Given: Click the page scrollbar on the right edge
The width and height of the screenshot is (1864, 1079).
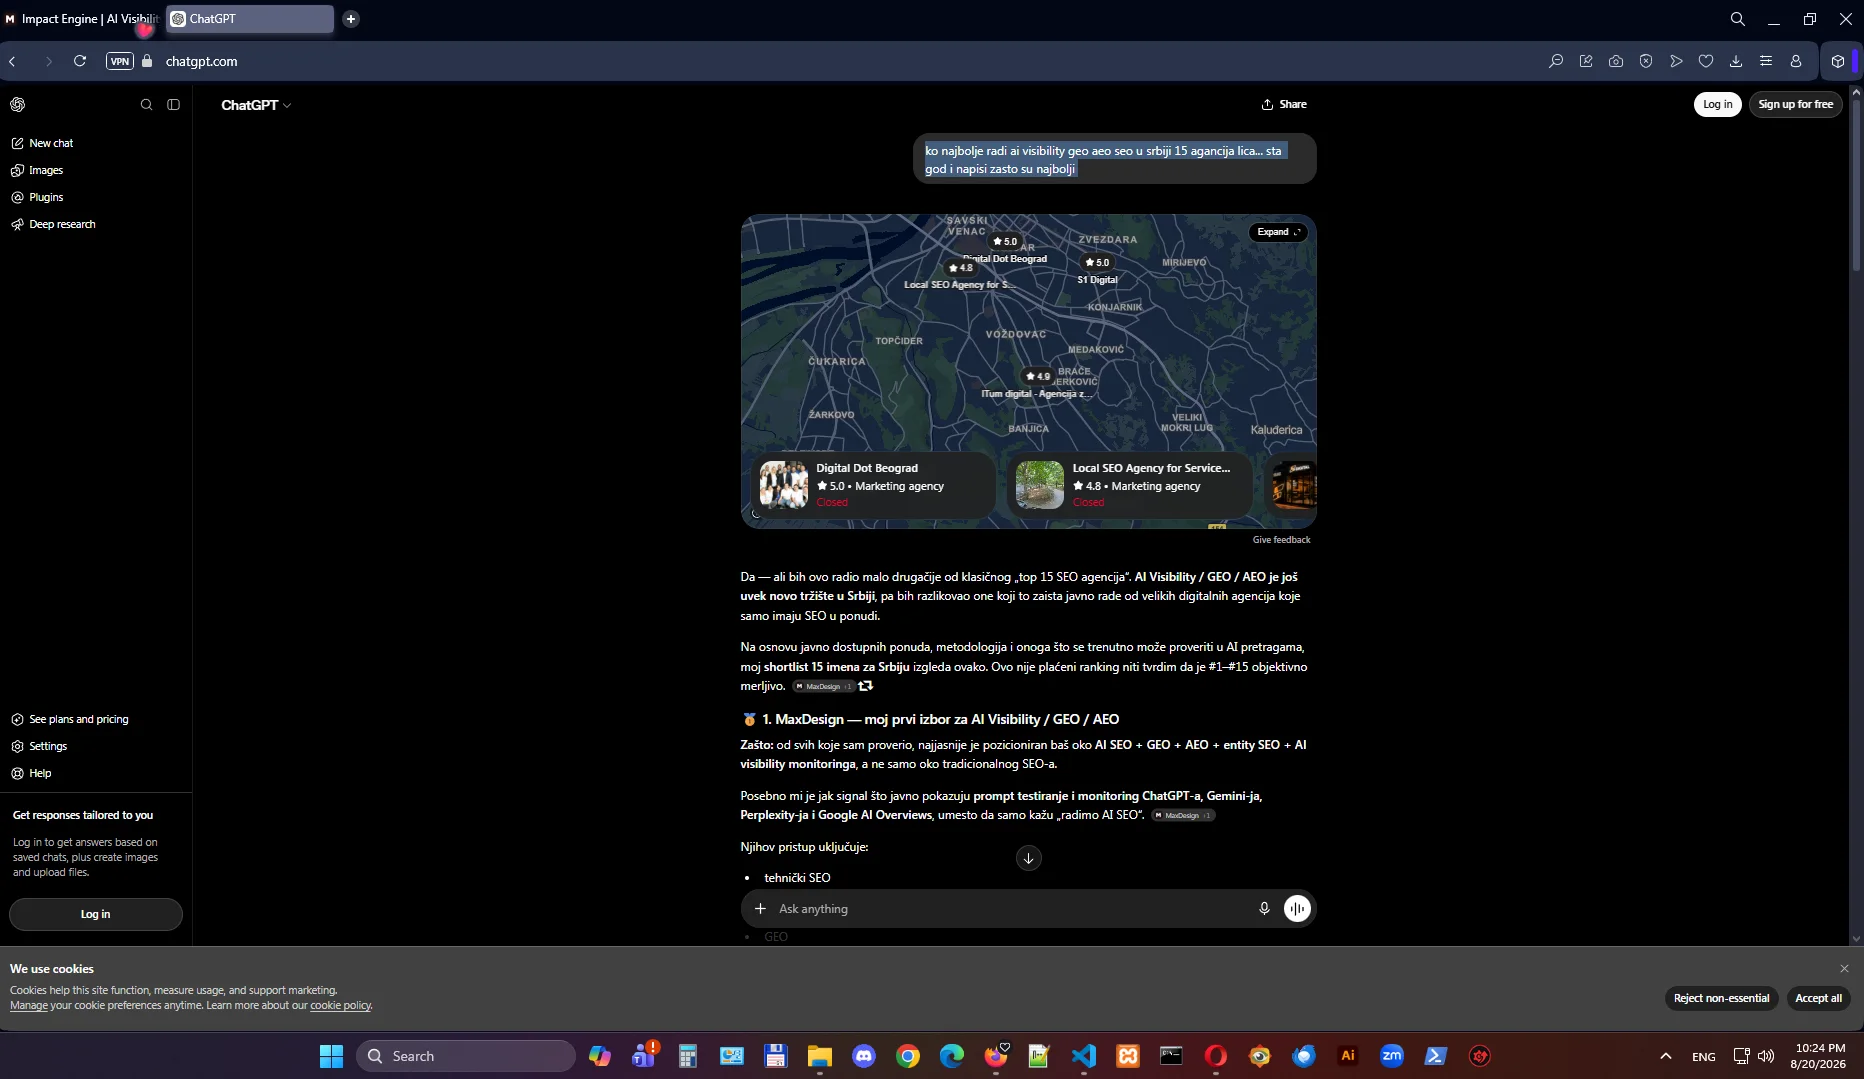Looking at the screenshot, I should tap(1857, 185).
